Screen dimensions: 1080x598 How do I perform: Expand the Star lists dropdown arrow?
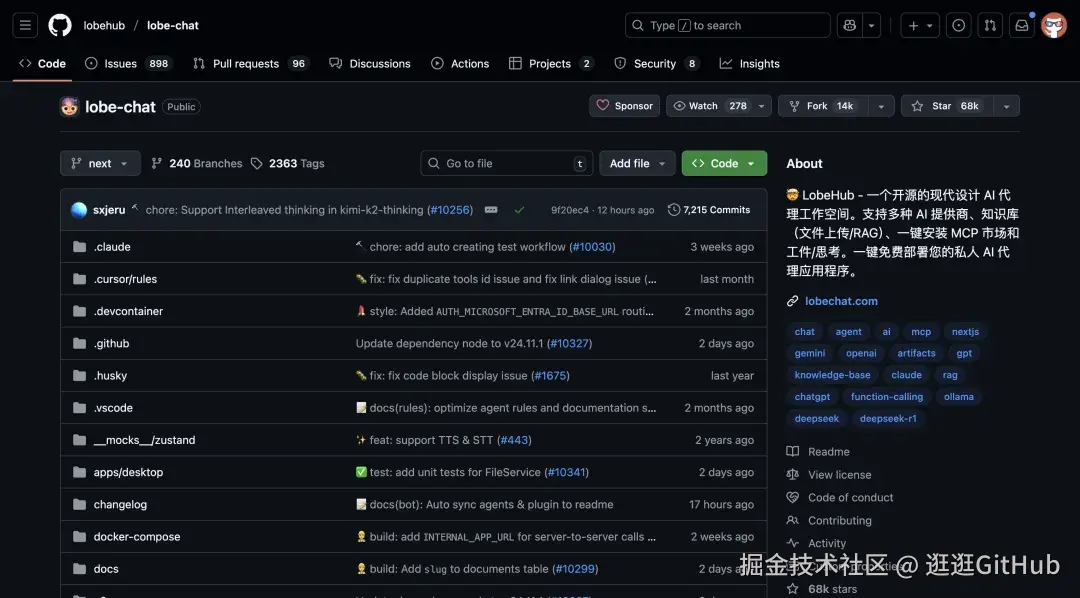point(1006,106)
